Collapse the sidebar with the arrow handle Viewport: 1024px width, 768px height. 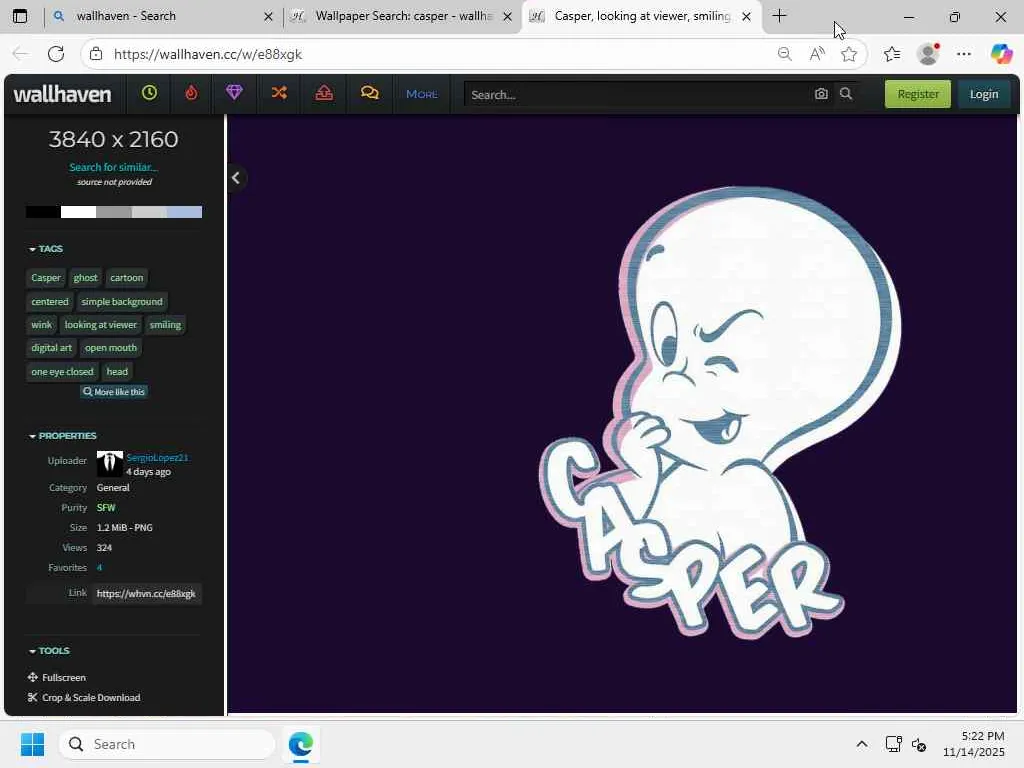pos(236,178)
